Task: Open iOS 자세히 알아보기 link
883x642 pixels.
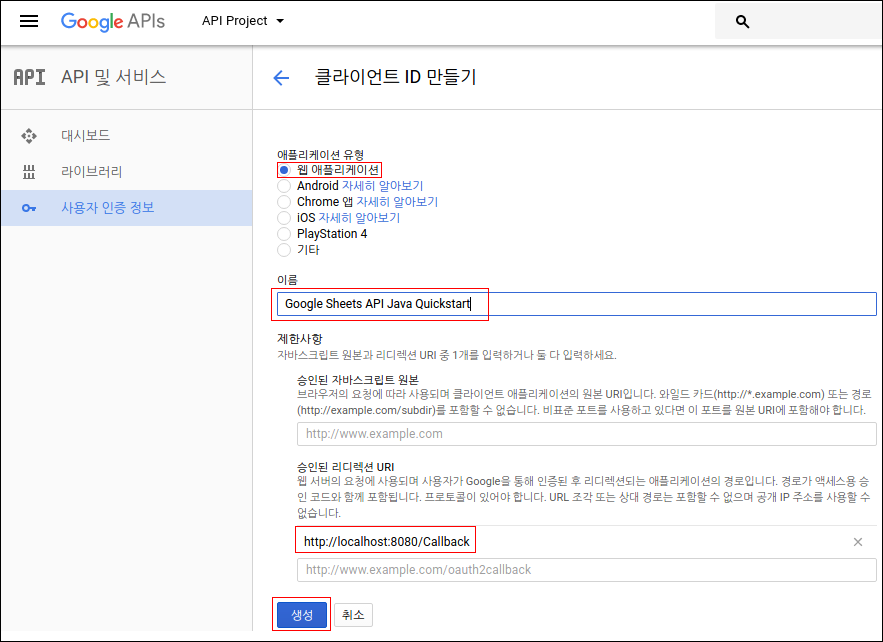Action: click(x=359, y=217)
